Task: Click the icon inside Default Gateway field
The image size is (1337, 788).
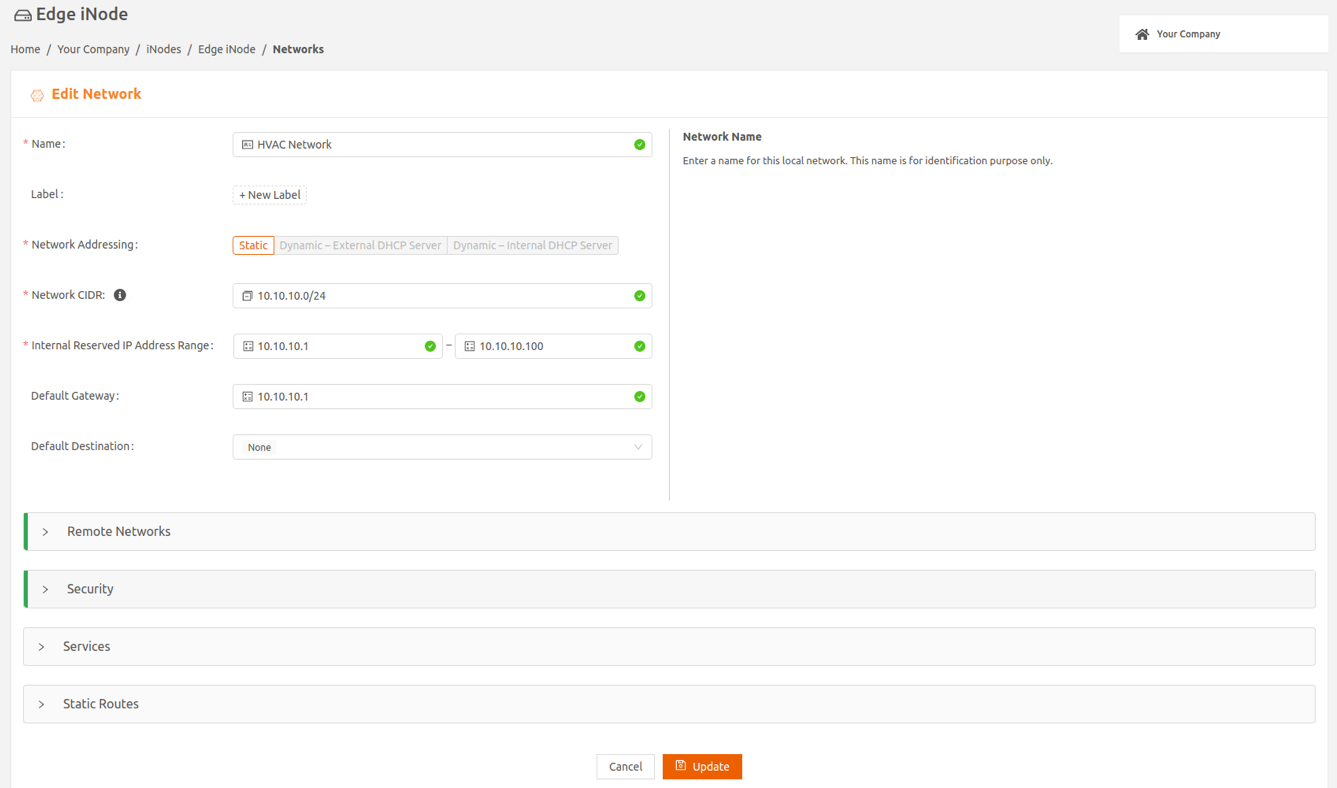Action: (x=247, y=397)
